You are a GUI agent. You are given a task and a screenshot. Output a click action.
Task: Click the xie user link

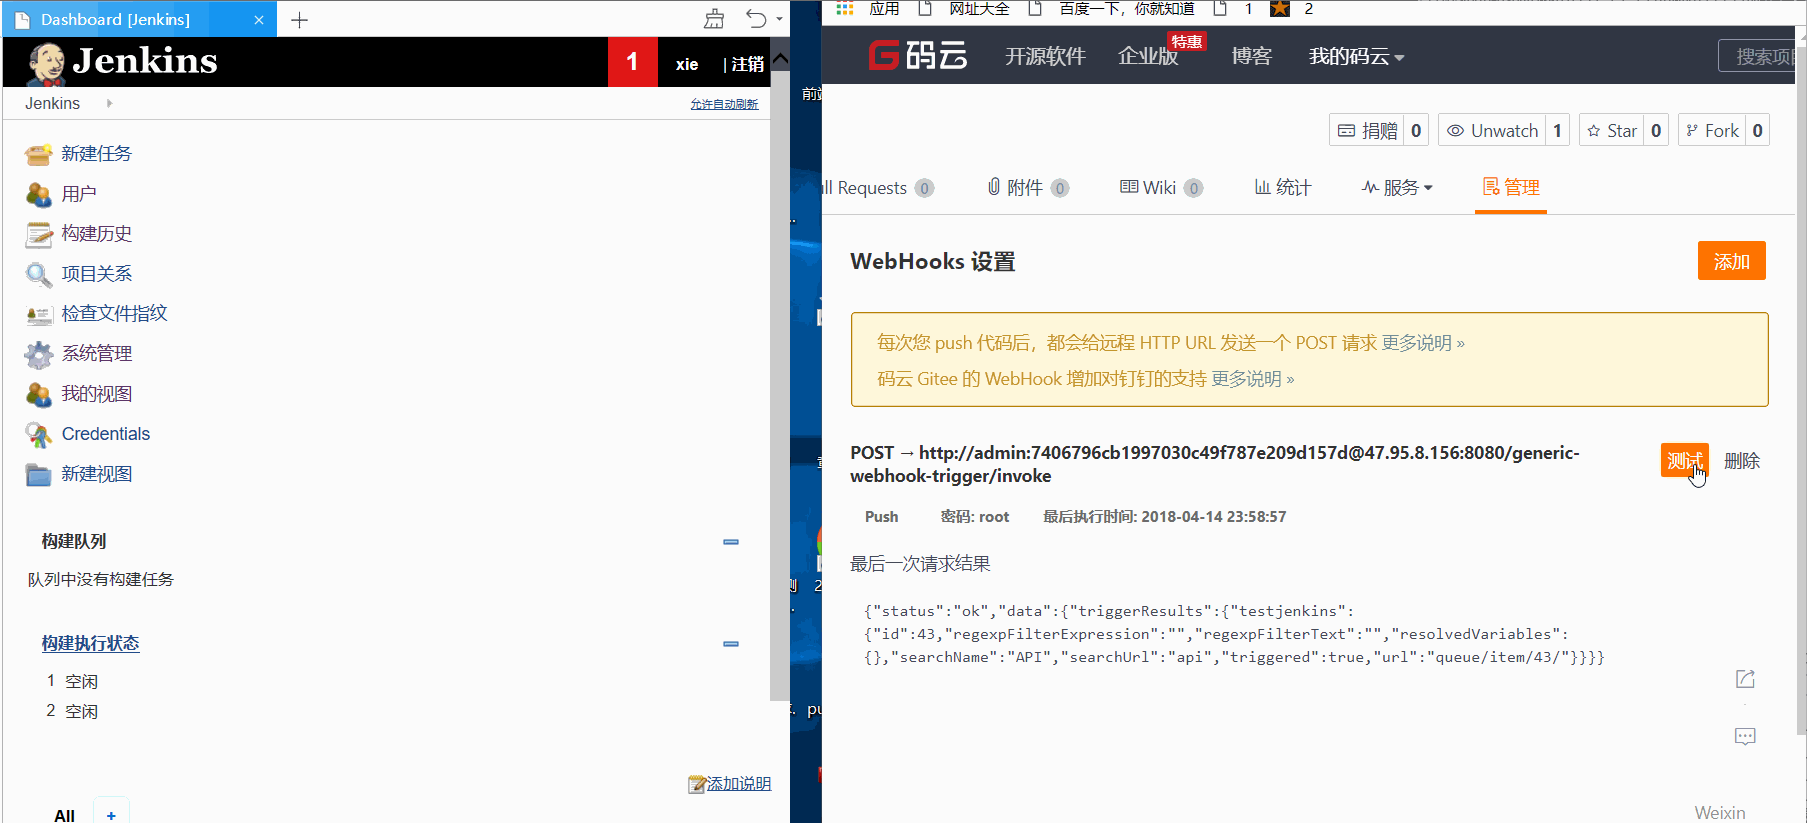coord(687,64)
